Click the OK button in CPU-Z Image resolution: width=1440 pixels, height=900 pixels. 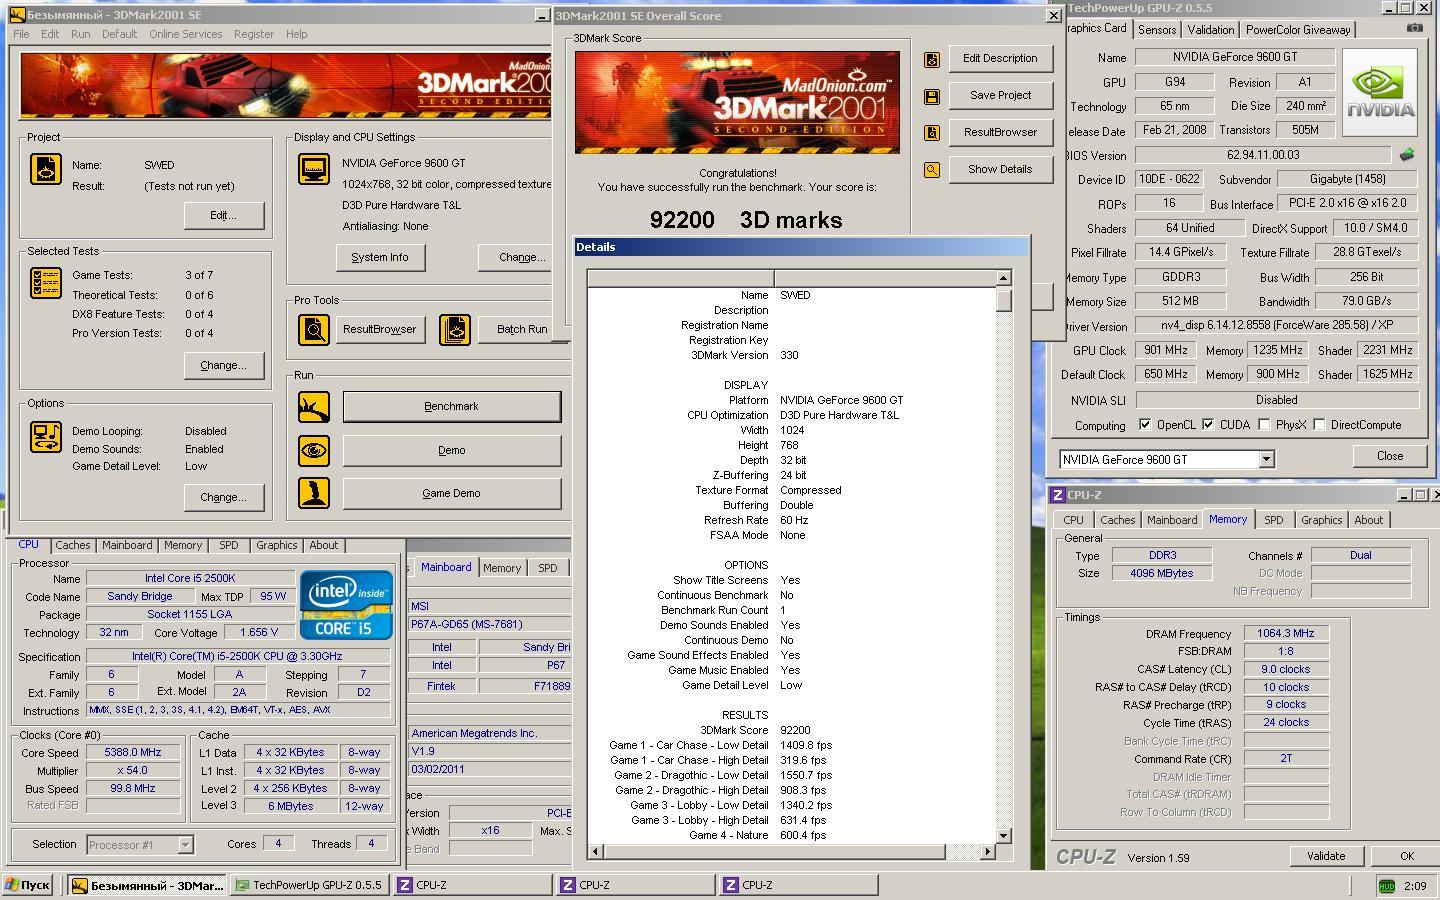pyautogui.click(x=1406, y=856)
